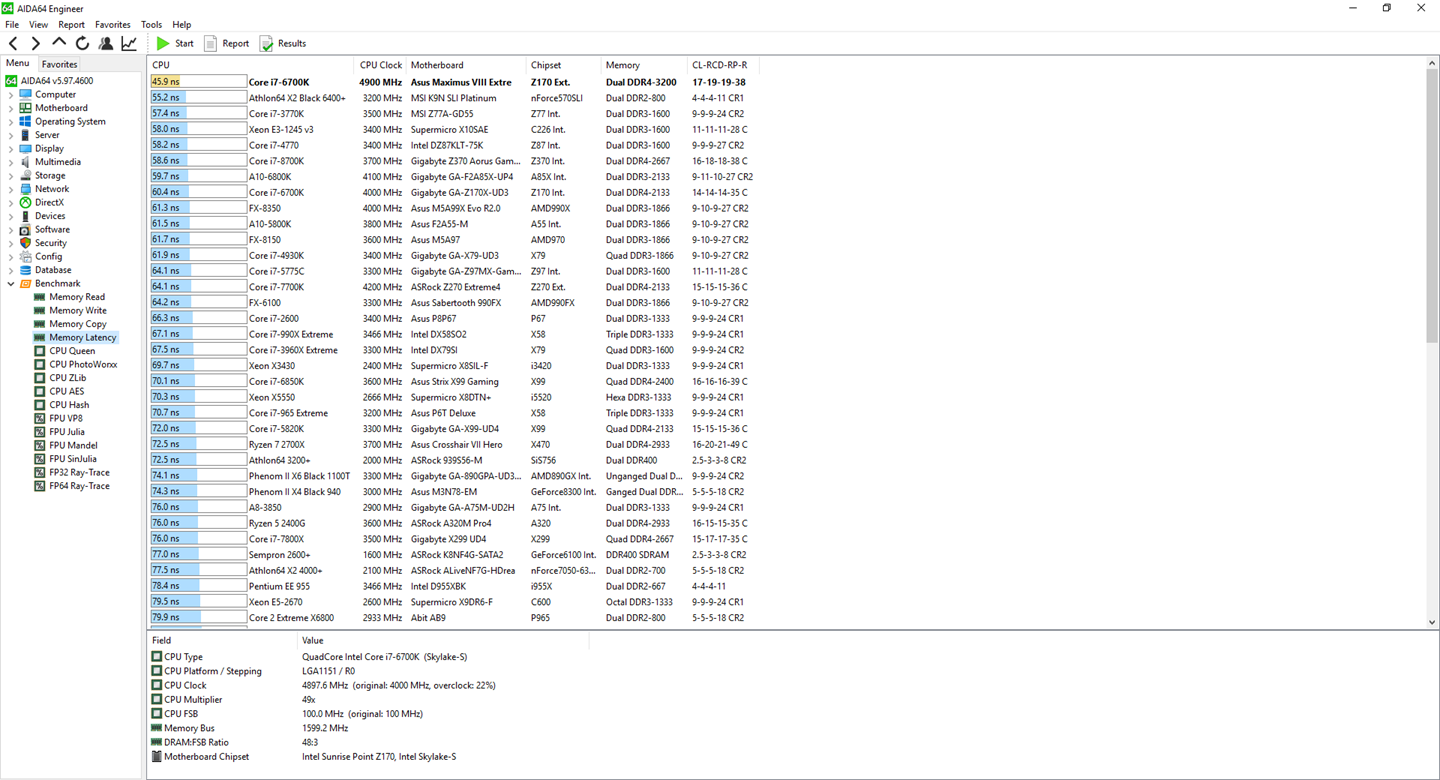The image size is (1440, 780).
Task: Sort by the Motherboard column header
Action: click(x=466, y=65)
